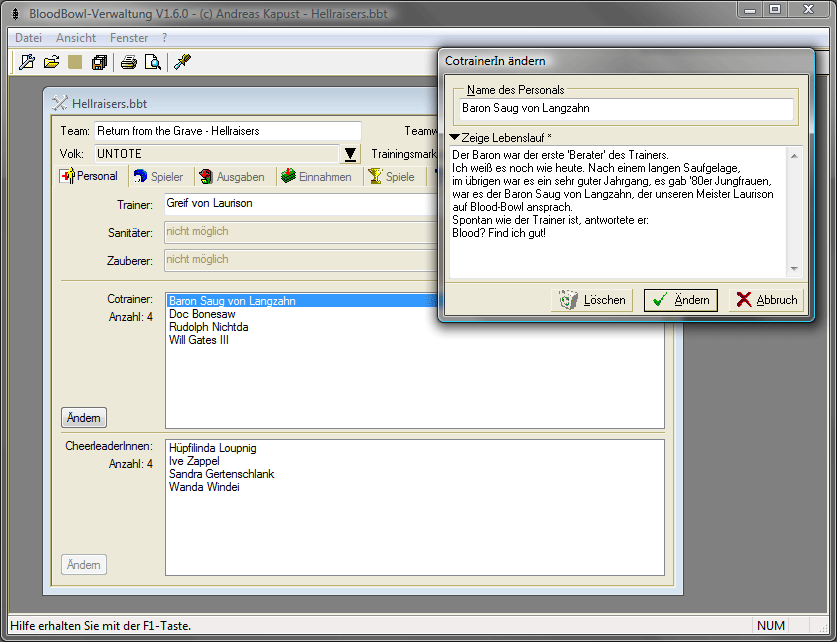The image size is (837, 642).
Task: Collapse the Zeige Lebenslauf section
Action: click(x=454, y=137)
